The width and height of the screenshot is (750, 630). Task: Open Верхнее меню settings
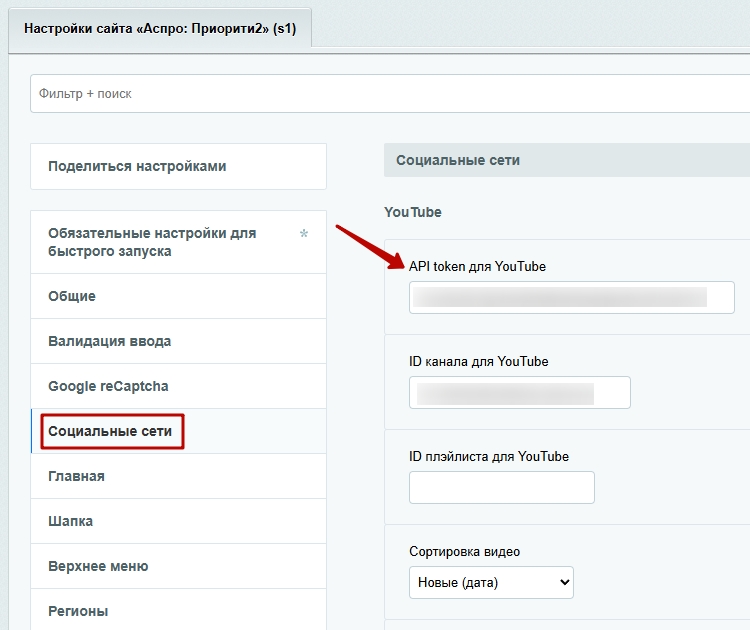(x=178, y=566)
